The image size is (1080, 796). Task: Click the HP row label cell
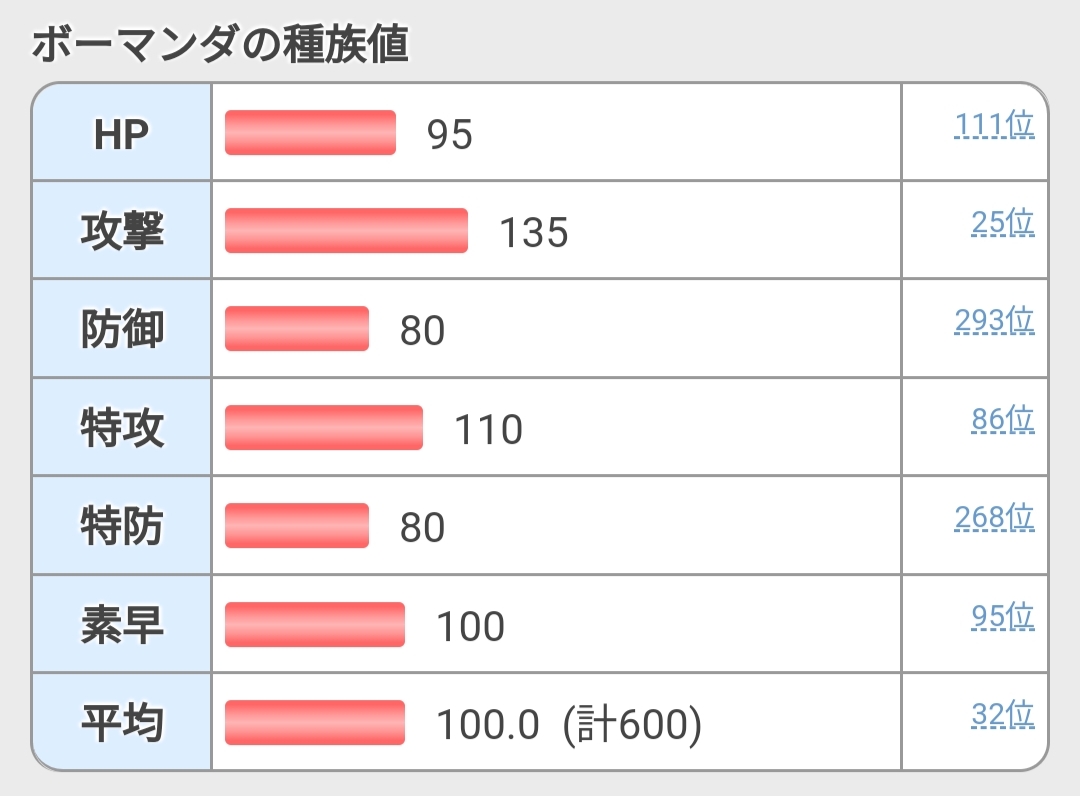(x=121, y=133)
